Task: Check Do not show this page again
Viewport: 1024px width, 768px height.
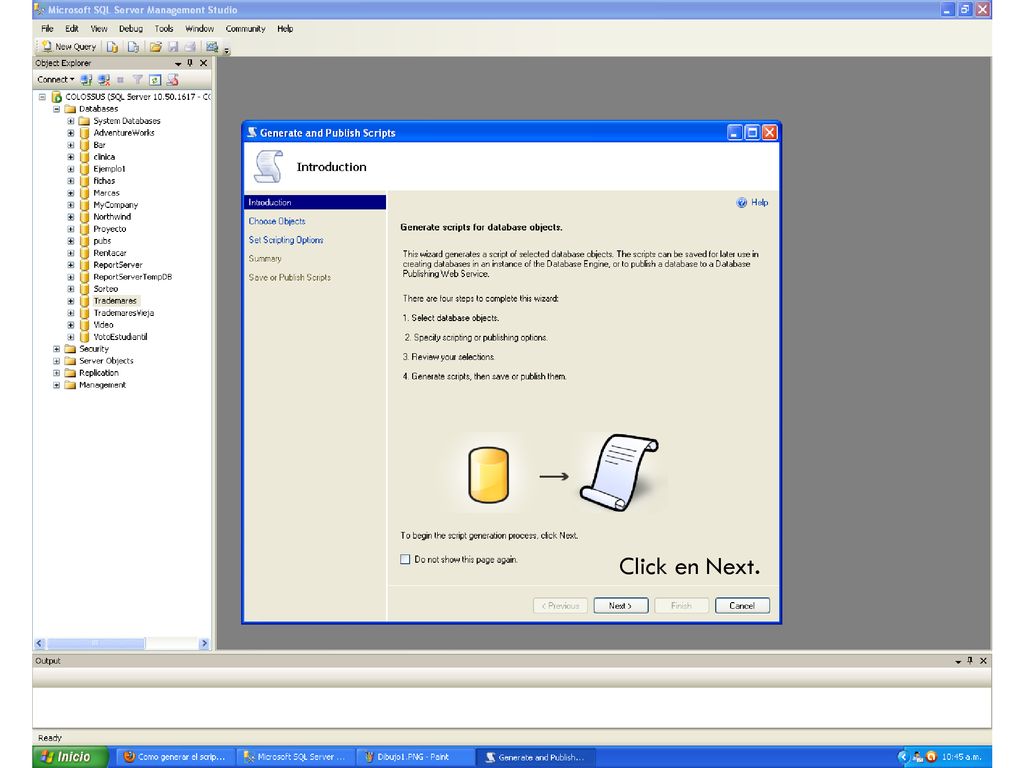Action: pos(405,560)
